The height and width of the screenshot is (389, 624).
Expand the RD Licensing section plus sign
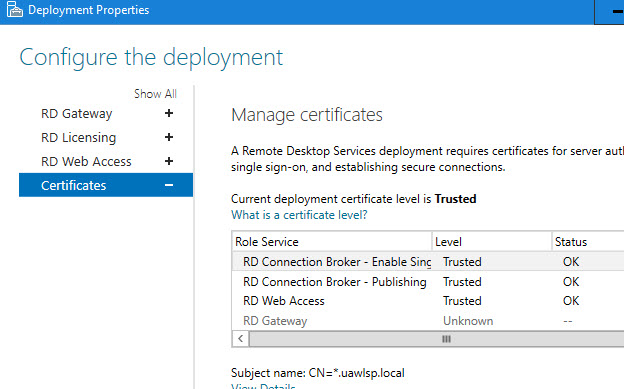169,137
